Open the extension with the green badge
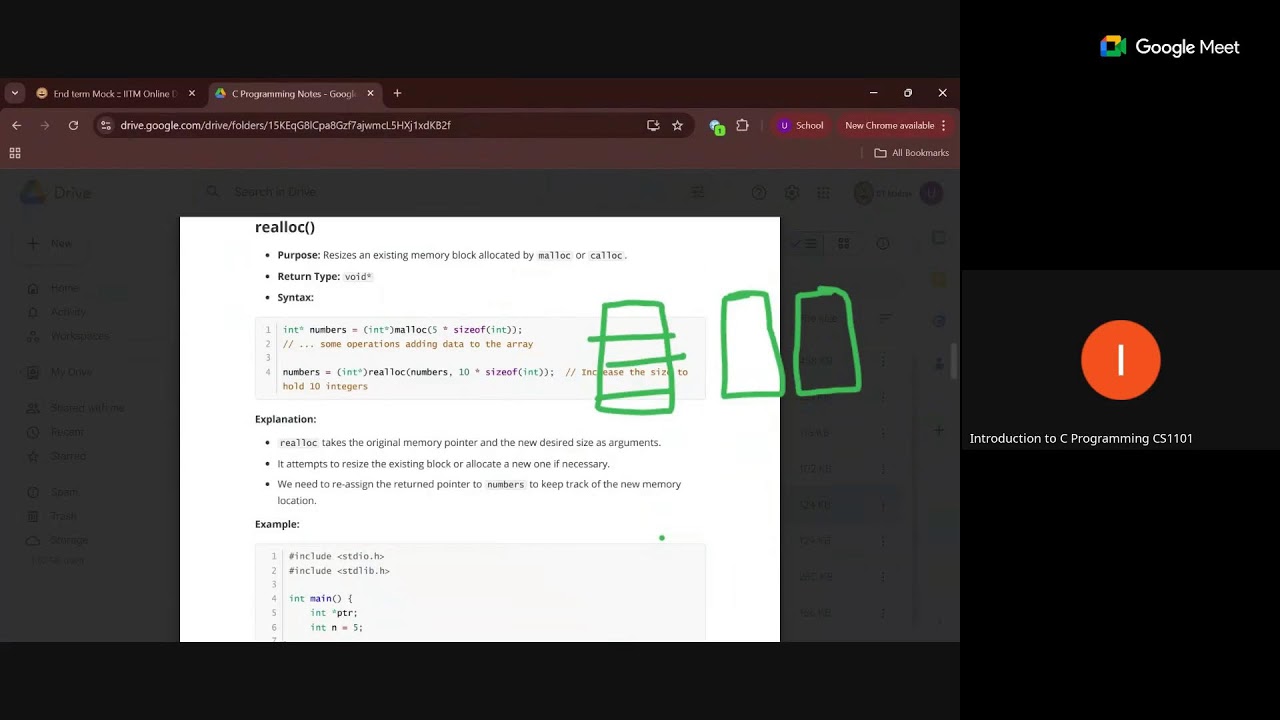Screen dimensions: 1280x720 716,126
